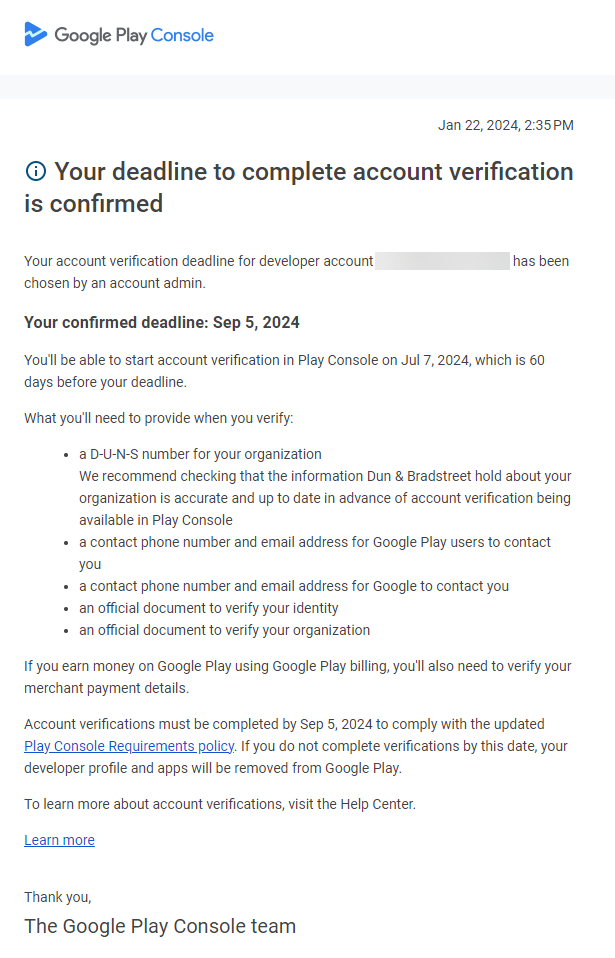This screenshot has width=615, height=958.
Task: Follow the Learn more link
Action: click(59, 840)
